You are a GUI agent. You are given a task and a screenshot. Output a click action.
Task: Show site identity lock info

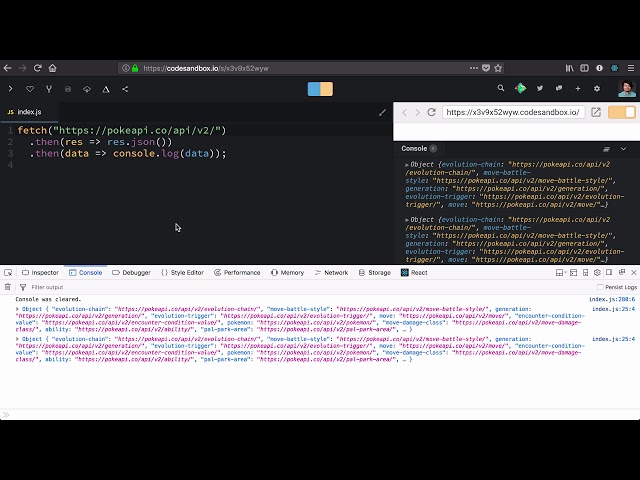(x=135, y=68)
